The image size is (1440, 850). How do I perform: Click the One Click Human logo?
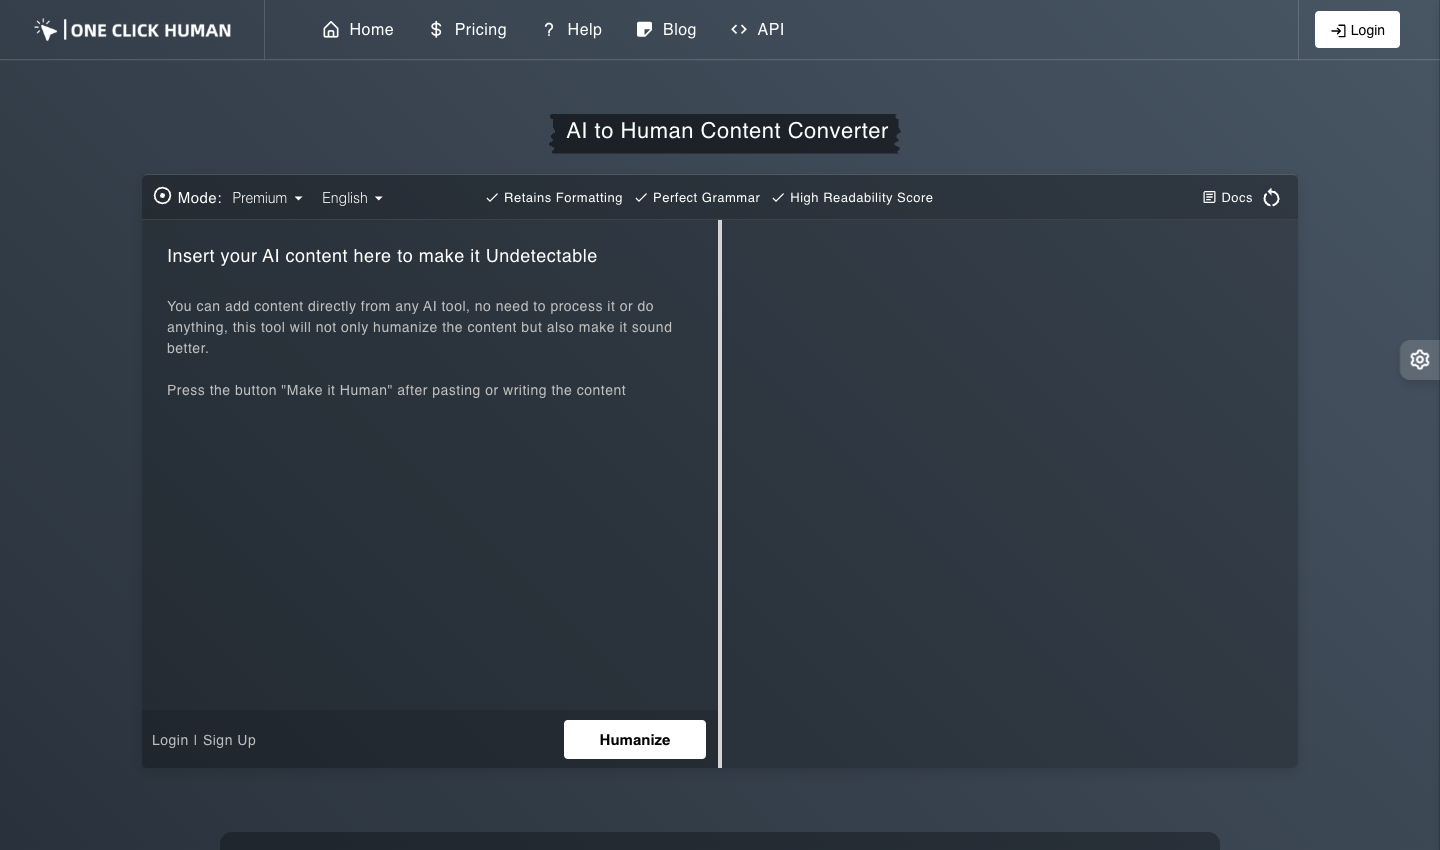(132, 30)
